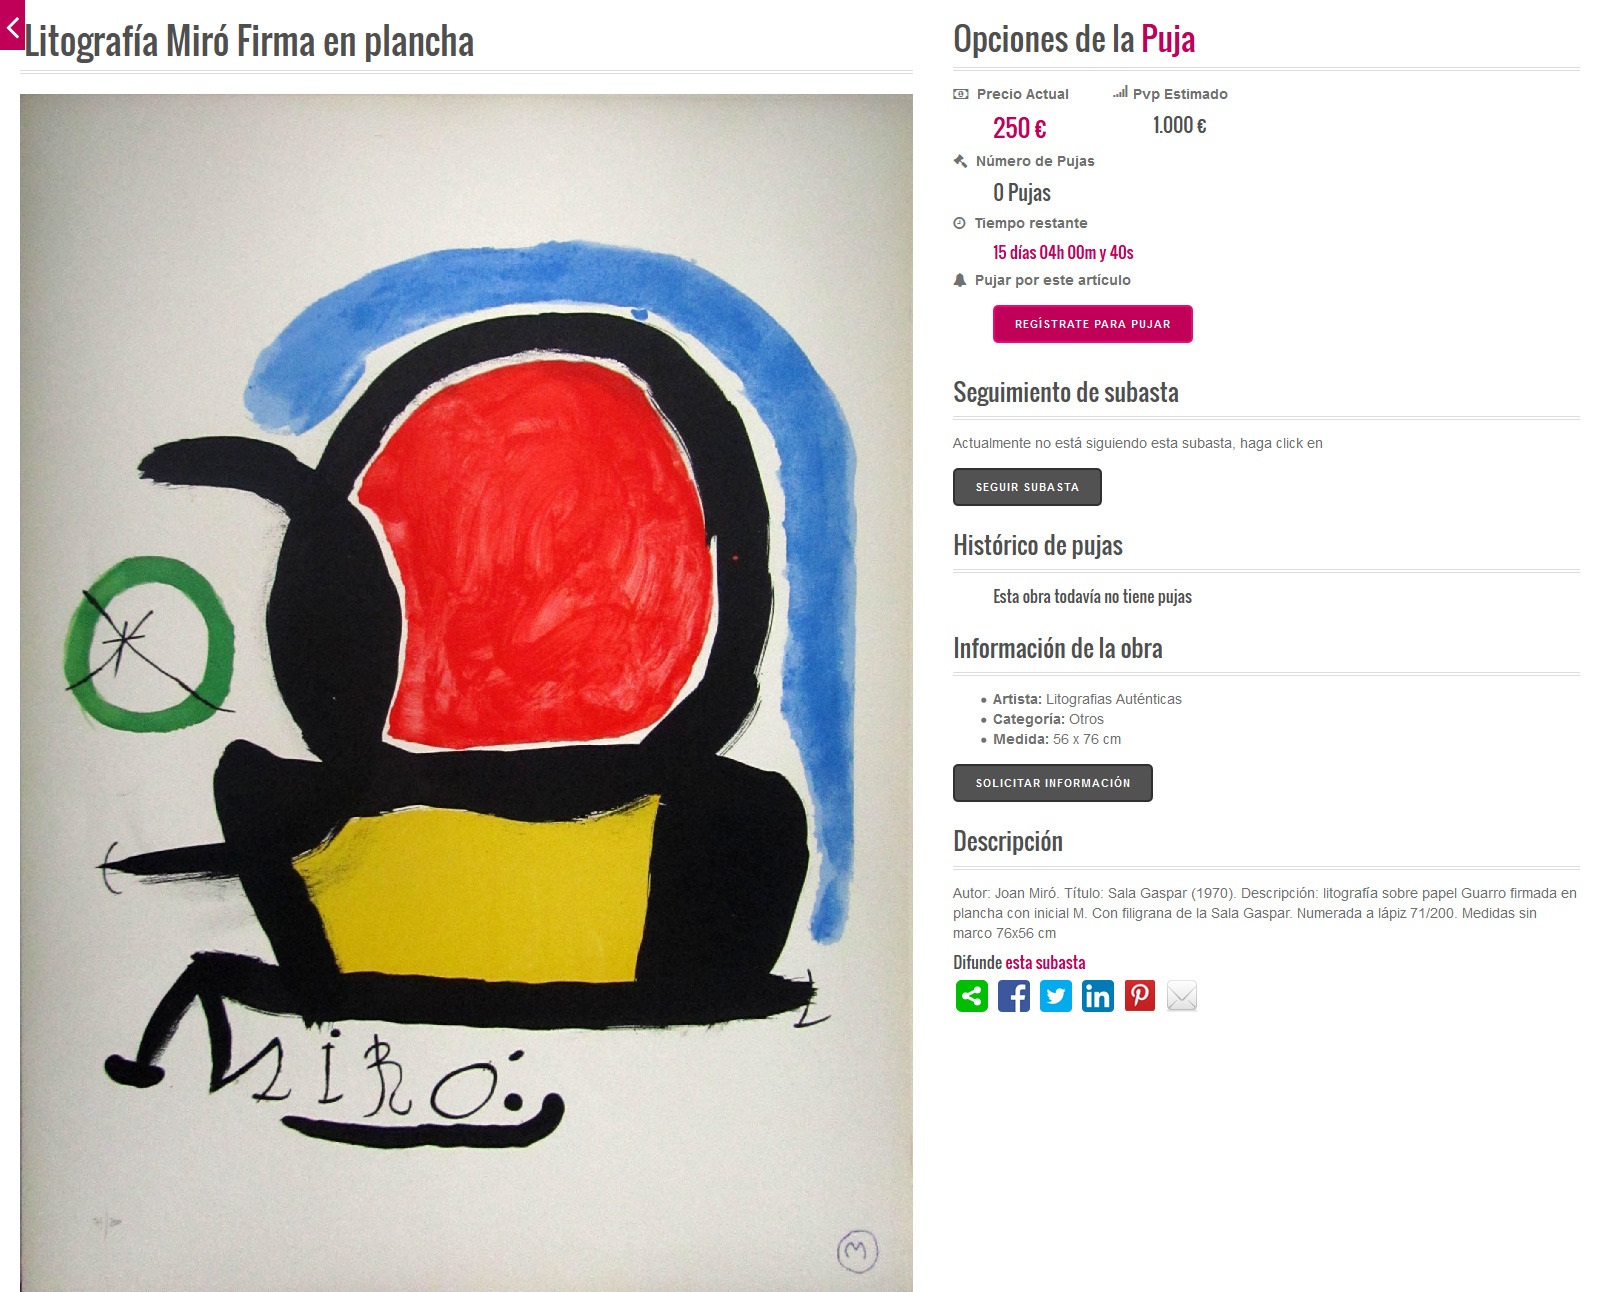Click the pink back arrow icon
Screen dimensions: 1600x1292
point(11,25)
